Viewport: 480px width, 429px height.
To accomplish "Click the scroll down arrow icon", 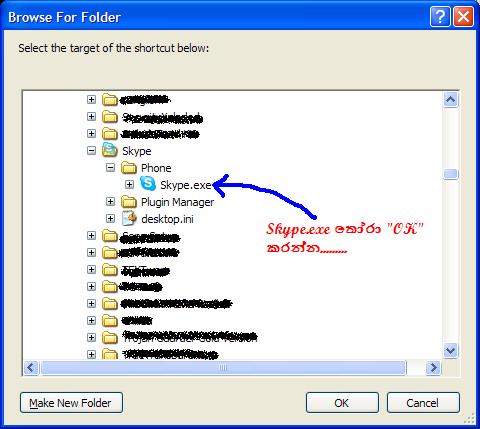I will (x=451, y=350).
